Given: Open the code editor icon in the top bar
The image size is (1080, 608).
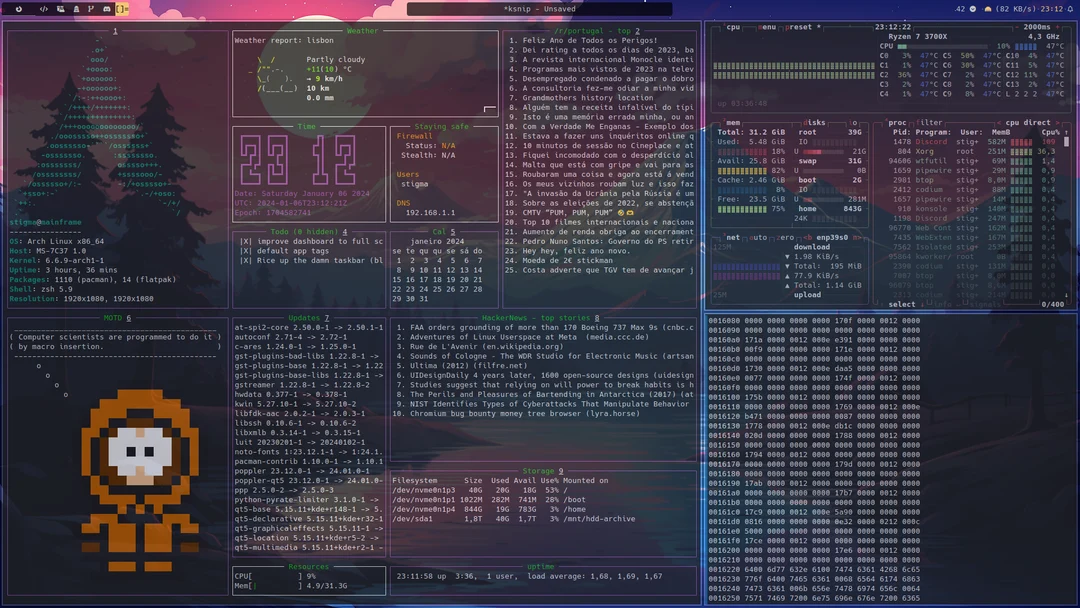Looking at the screenshot, I should tap(43, 8).
